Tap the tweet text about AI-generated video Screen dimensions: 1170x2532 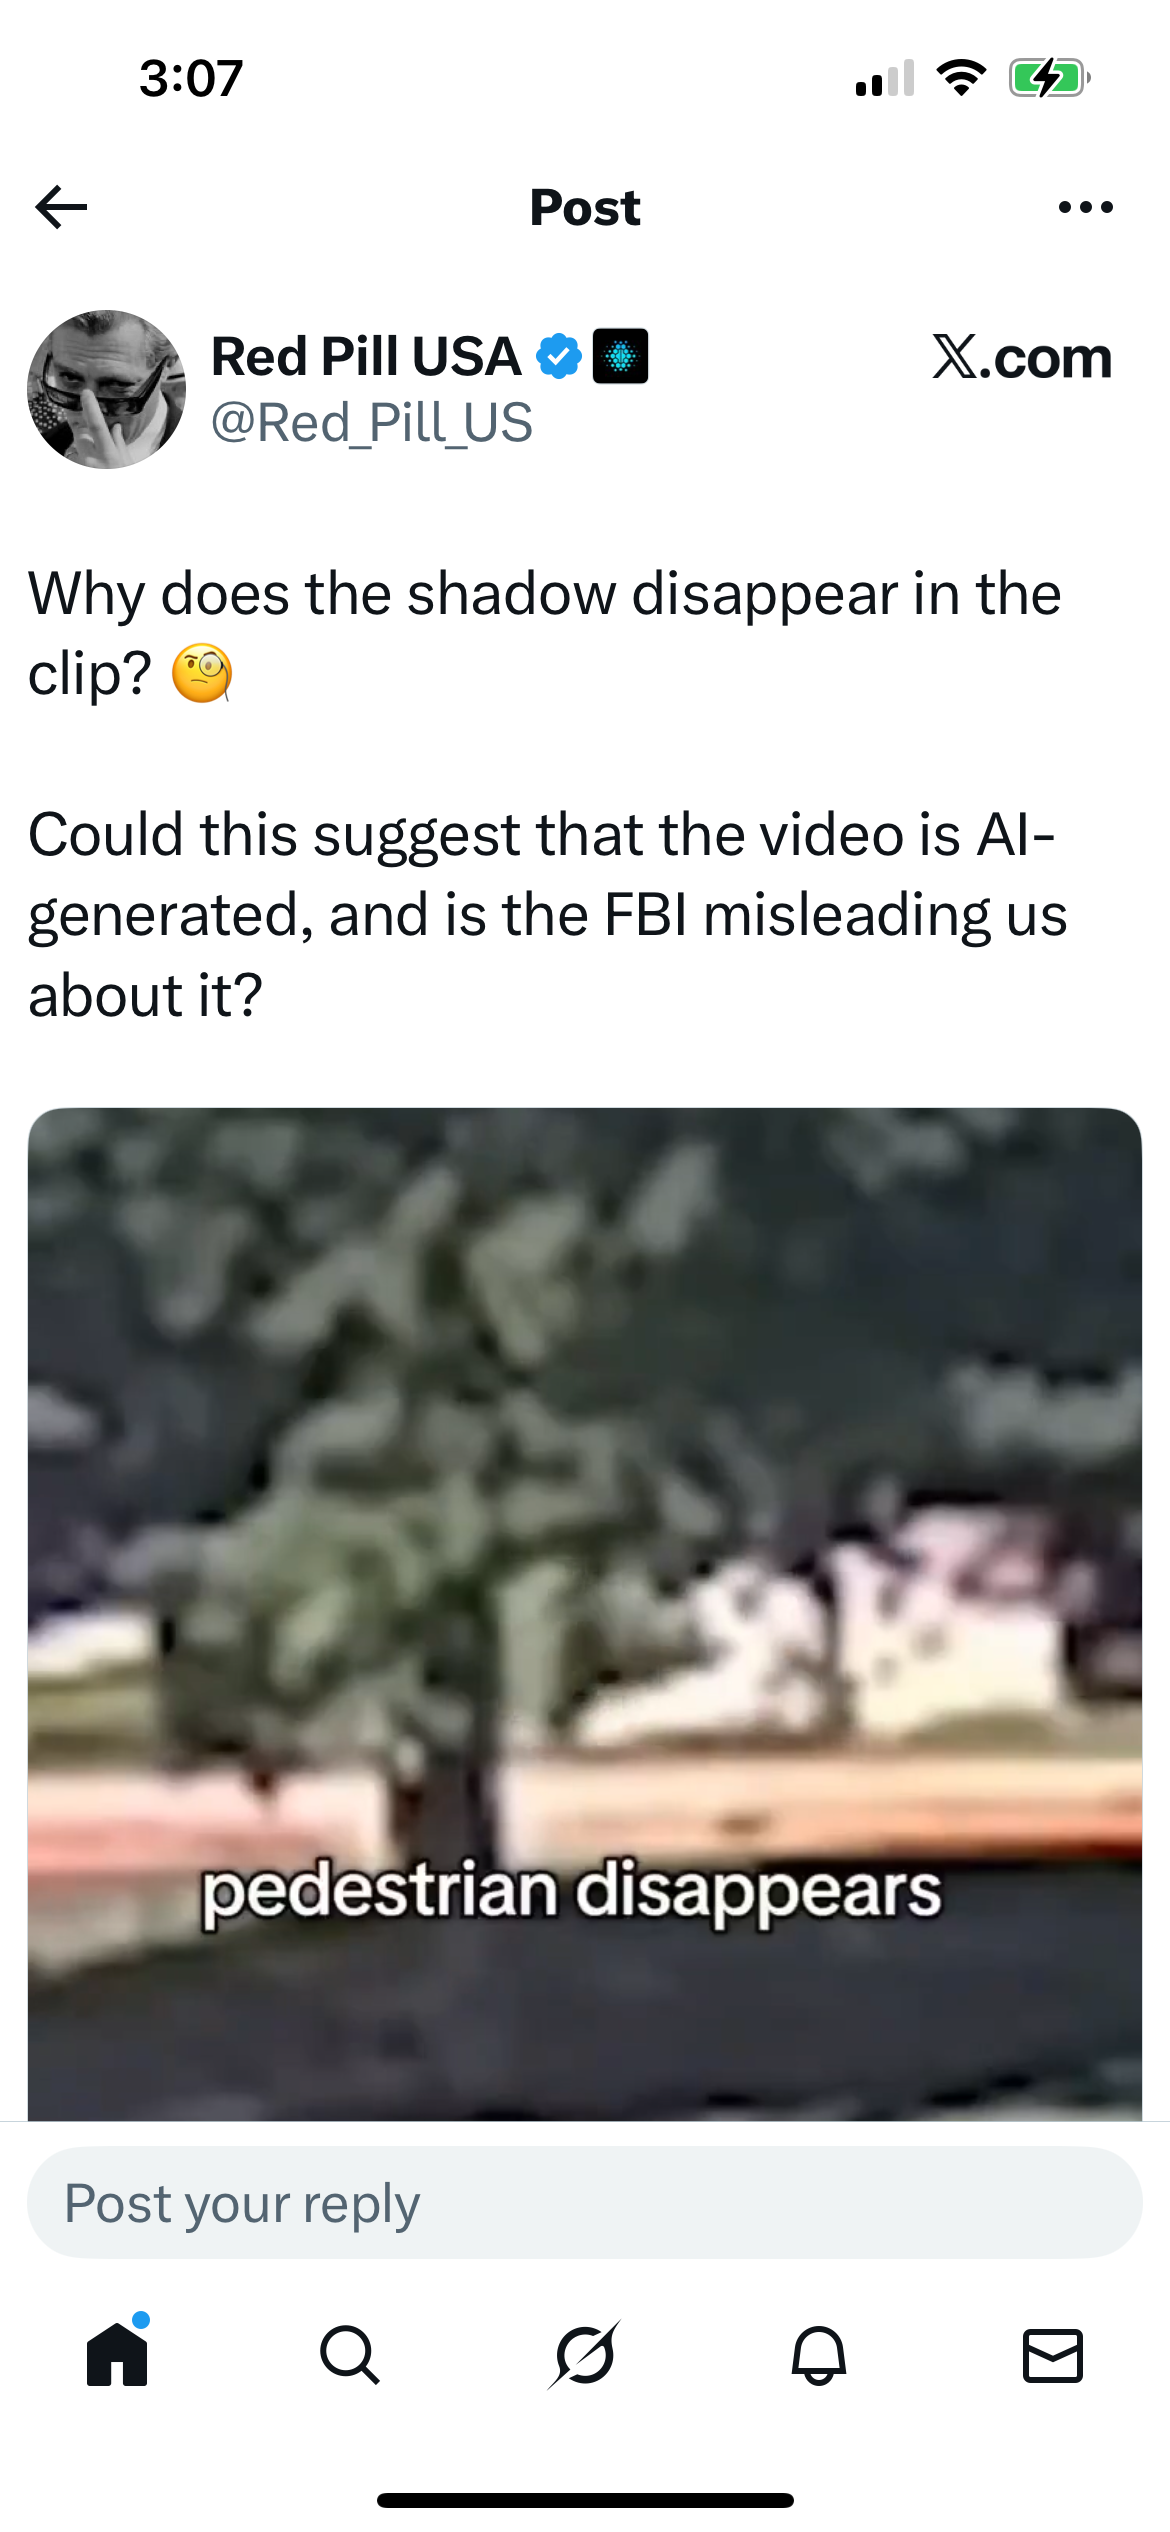(548, 914)
